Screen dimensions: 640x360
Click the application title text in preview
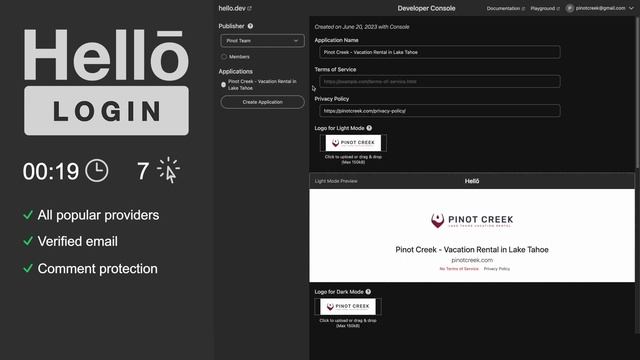coord(472,250)
